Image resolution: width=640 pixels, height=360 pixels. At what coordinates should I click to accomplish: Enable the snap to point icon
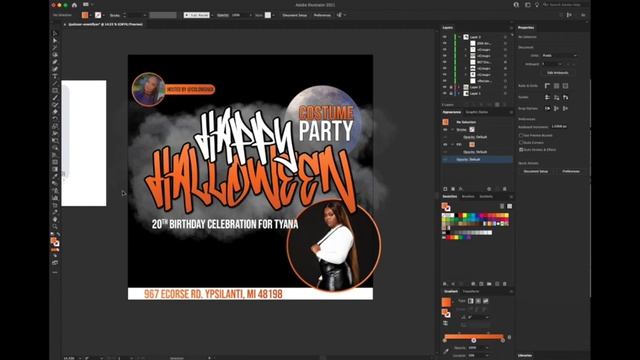pyautogui.click(x=547, y=108)
